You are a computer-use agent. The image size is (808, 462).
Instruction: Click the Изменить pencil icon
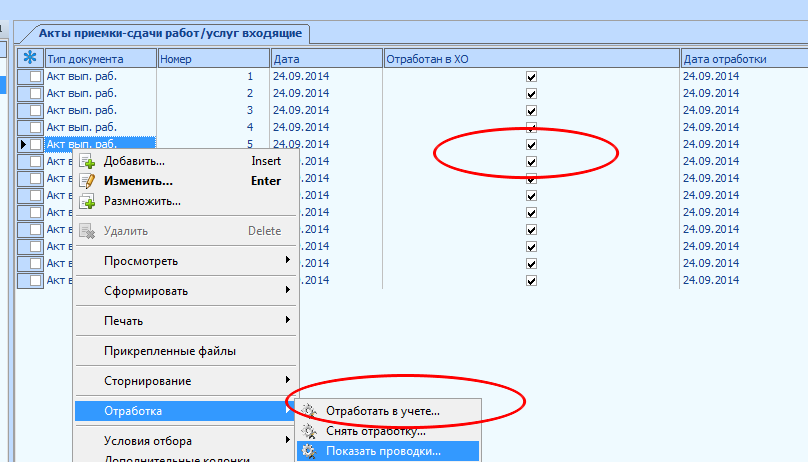tap(87, 181)
